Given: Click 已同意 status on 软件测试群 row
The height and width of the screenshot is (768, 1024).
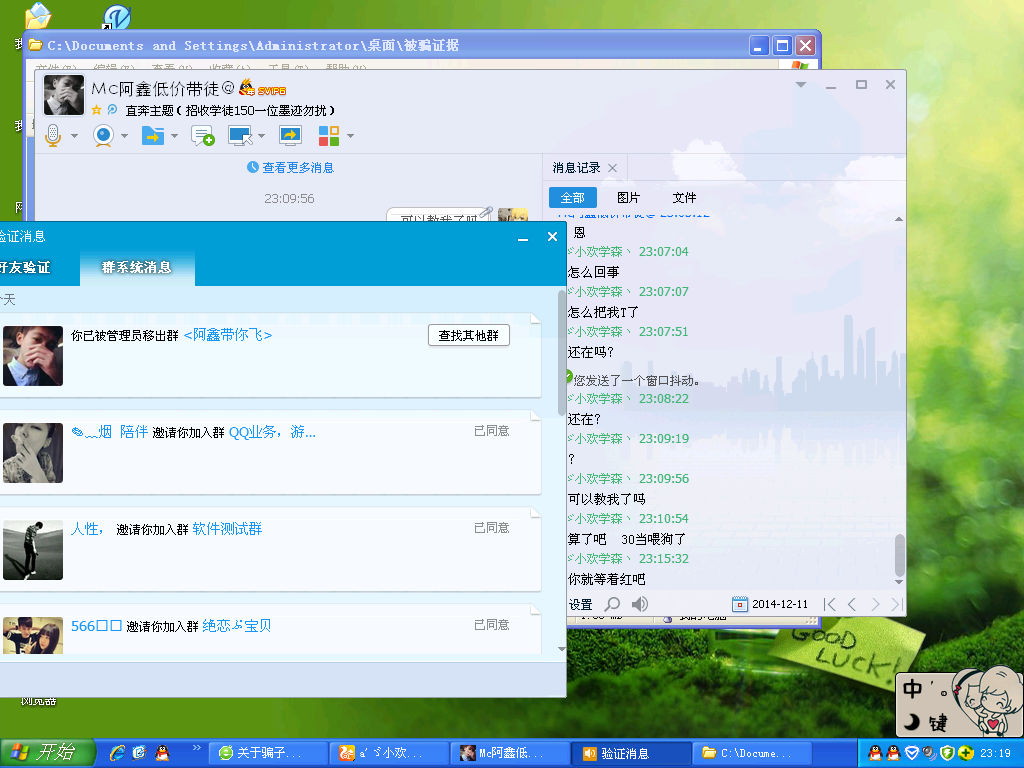Looking at the screenshot, I should [492, 528].
